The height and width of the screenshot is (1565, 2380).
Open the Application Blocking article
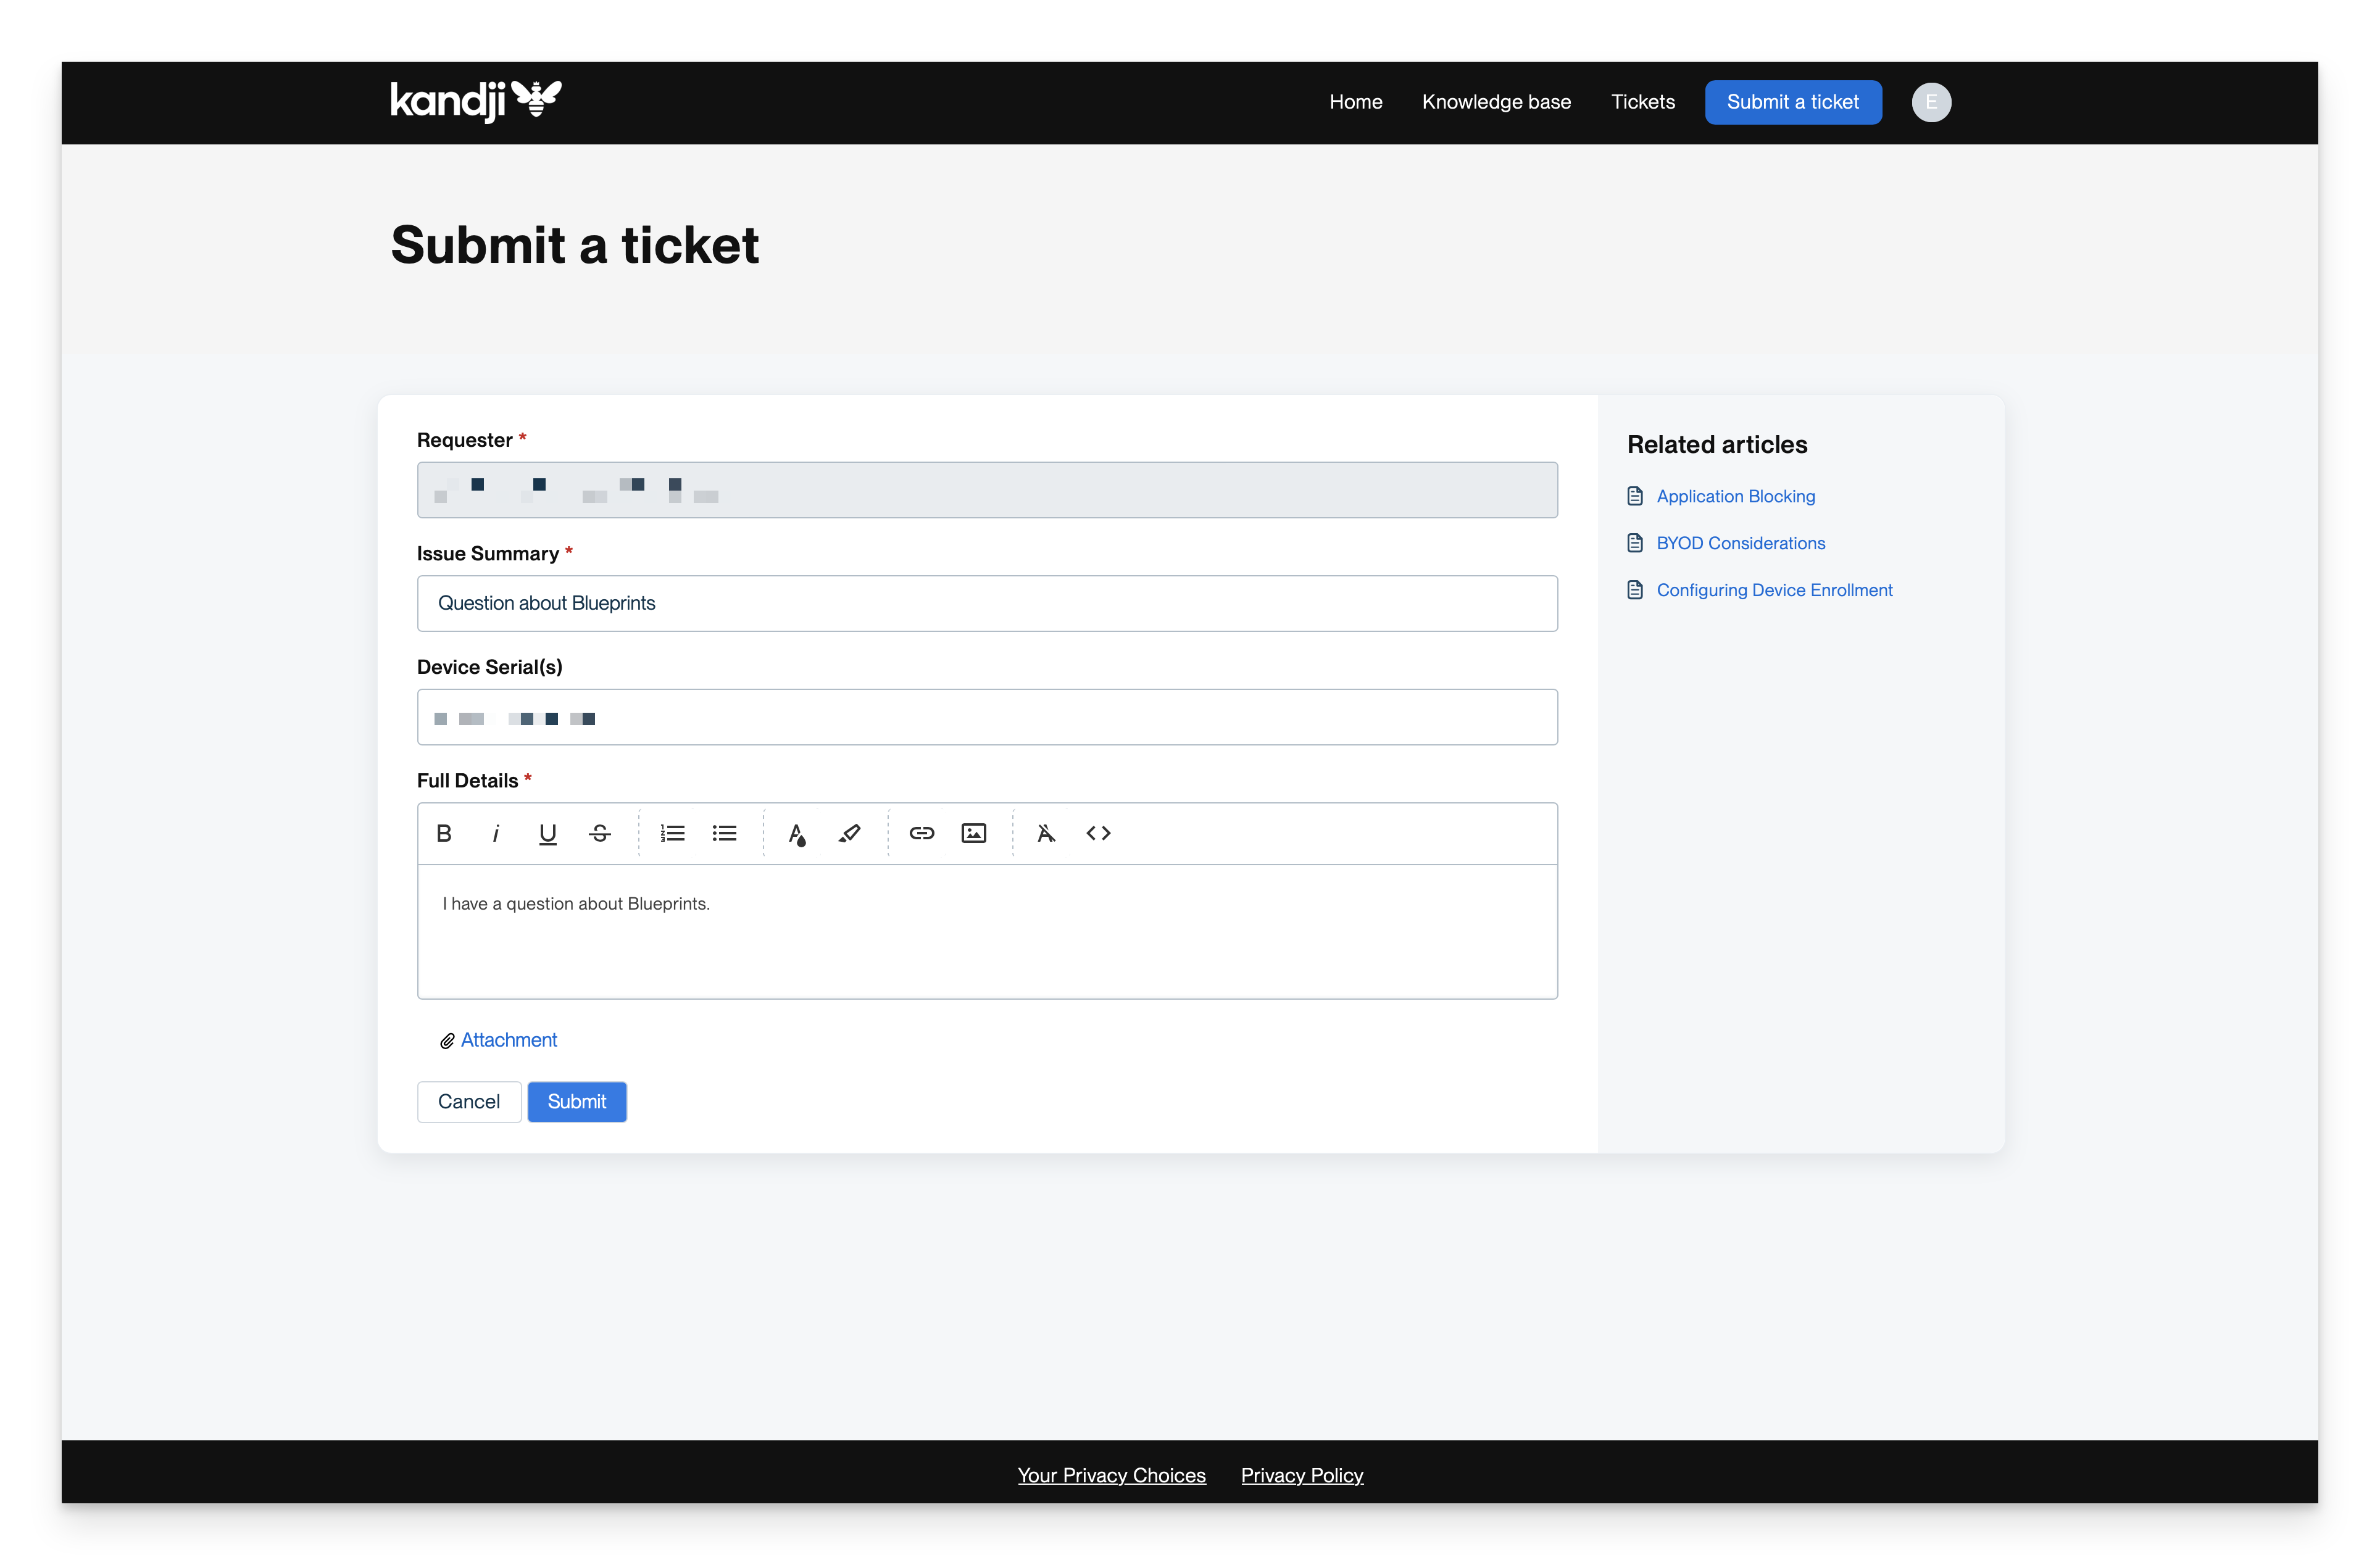point(1735,496)
